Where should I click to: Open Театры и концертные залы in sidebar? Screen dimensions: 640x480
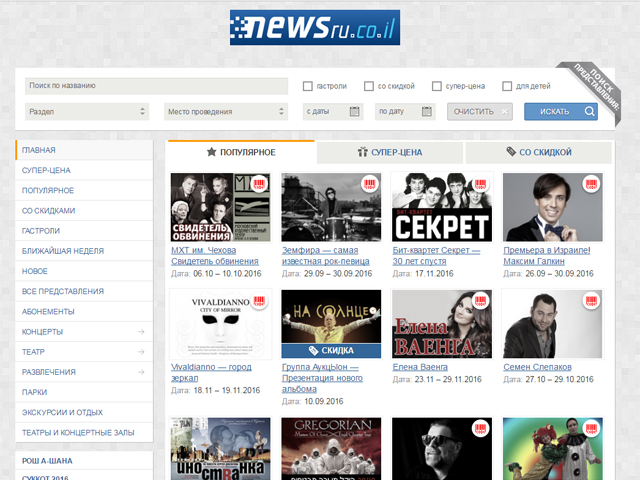[84, 432]
